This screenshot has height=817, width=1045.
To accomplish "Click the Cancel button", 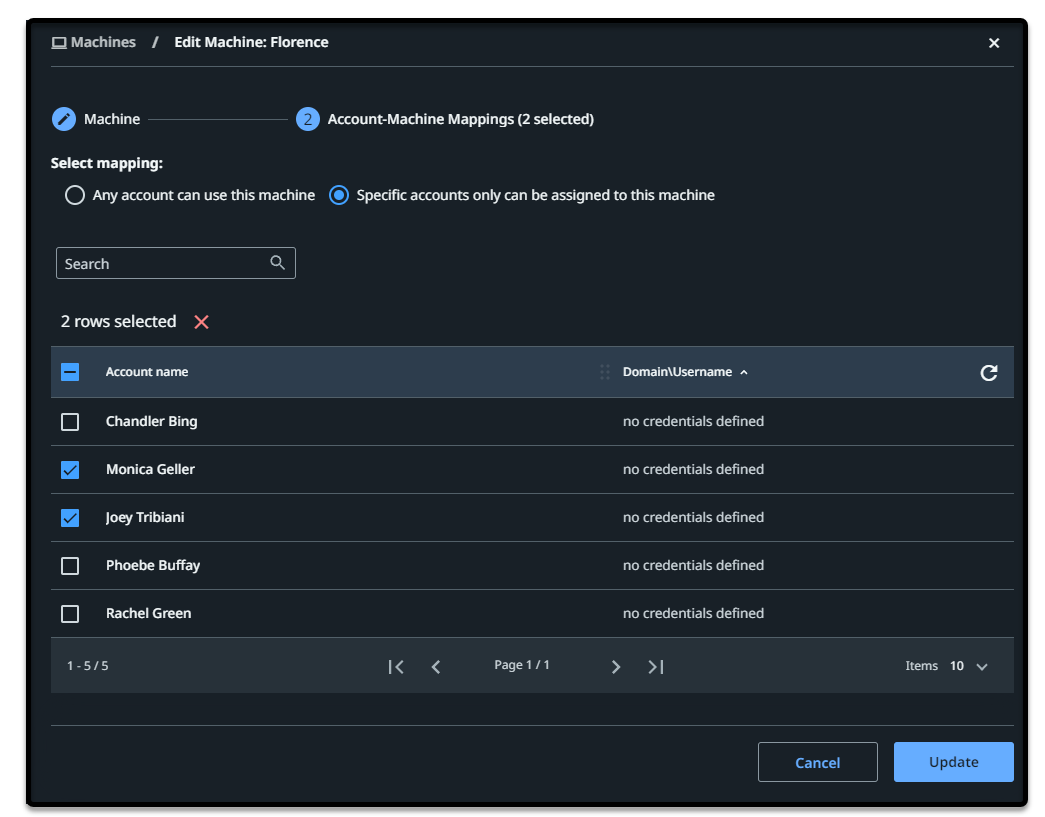I will tap(818, 762).
